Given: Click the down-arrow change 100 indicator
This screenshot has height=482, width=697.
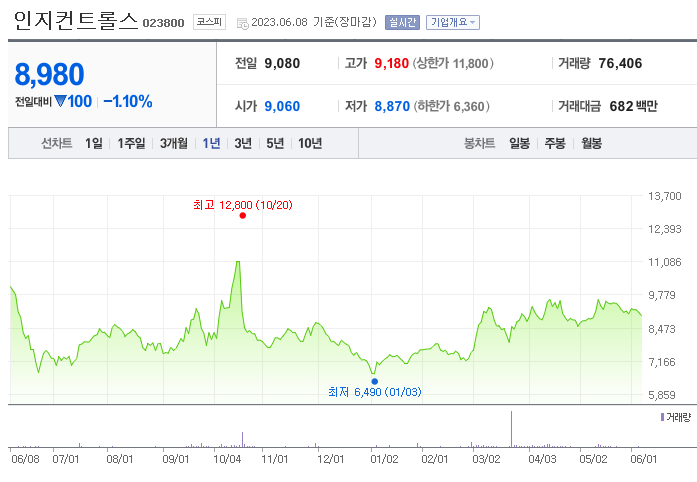Looking at the screenshot, I should (73, 101).
